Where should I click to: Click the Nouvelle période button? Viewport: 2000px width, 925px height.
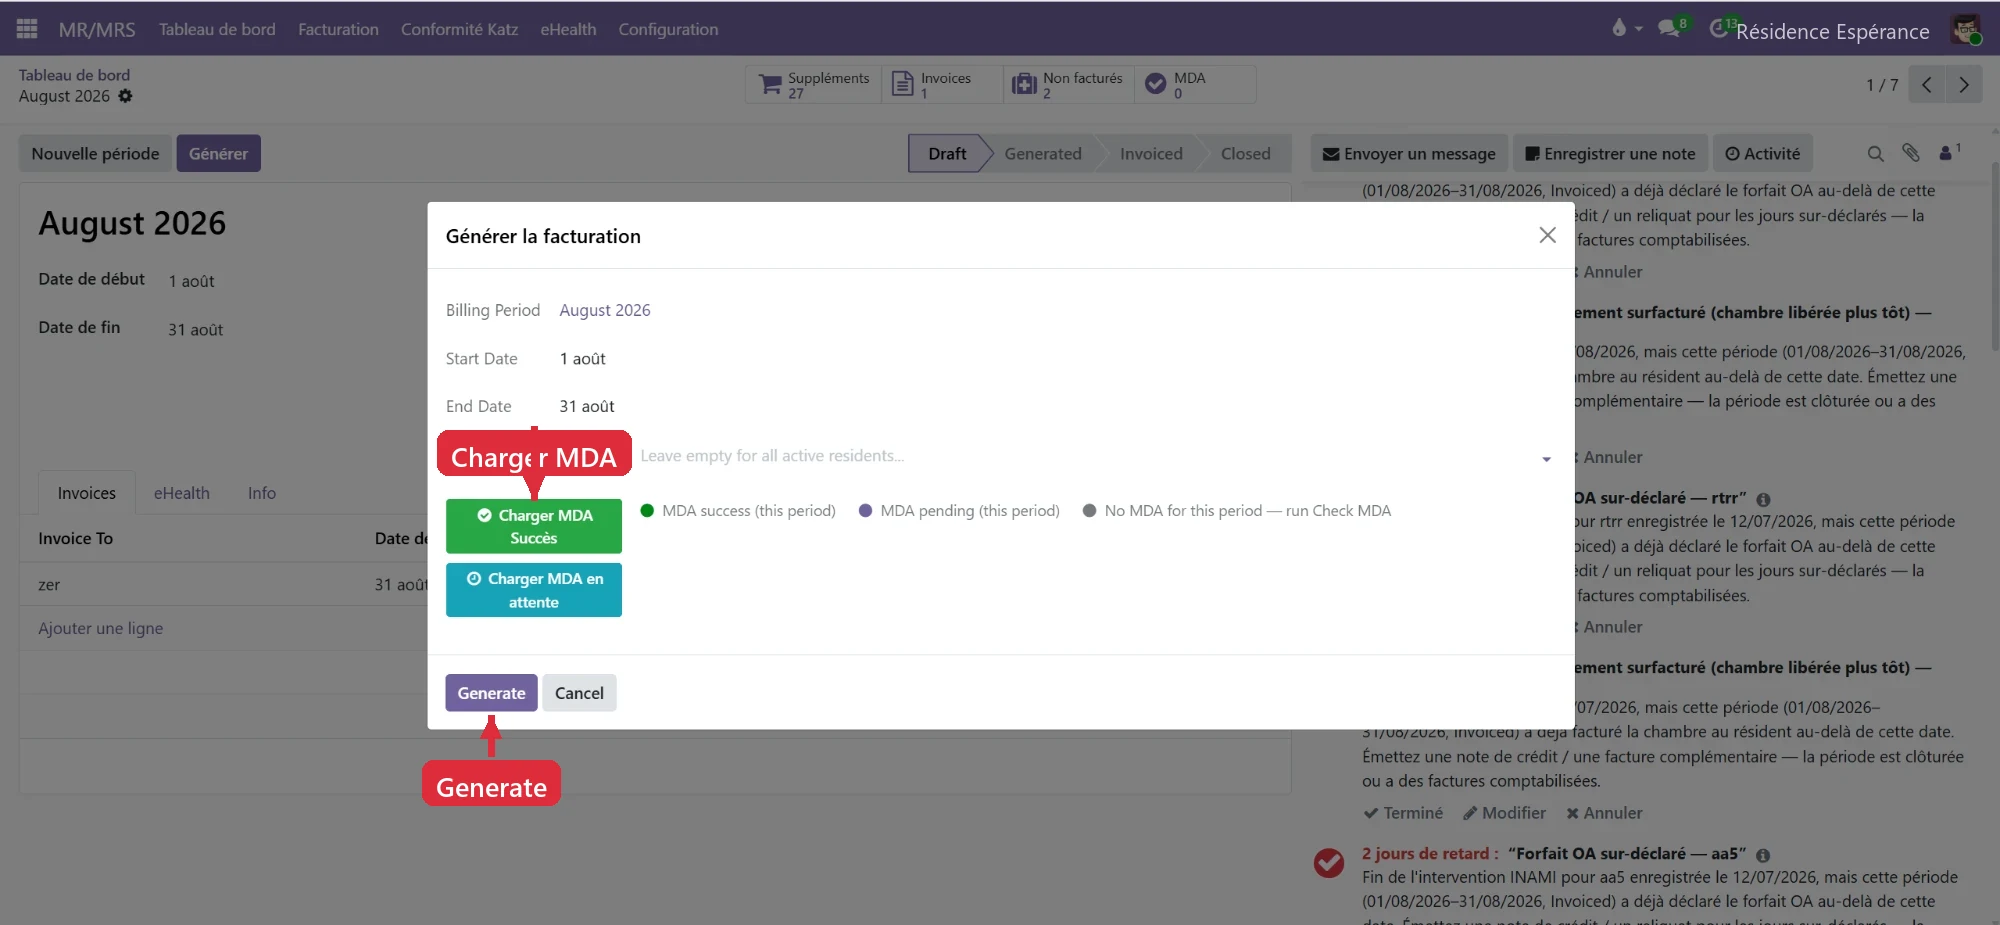tap(95, 153)
